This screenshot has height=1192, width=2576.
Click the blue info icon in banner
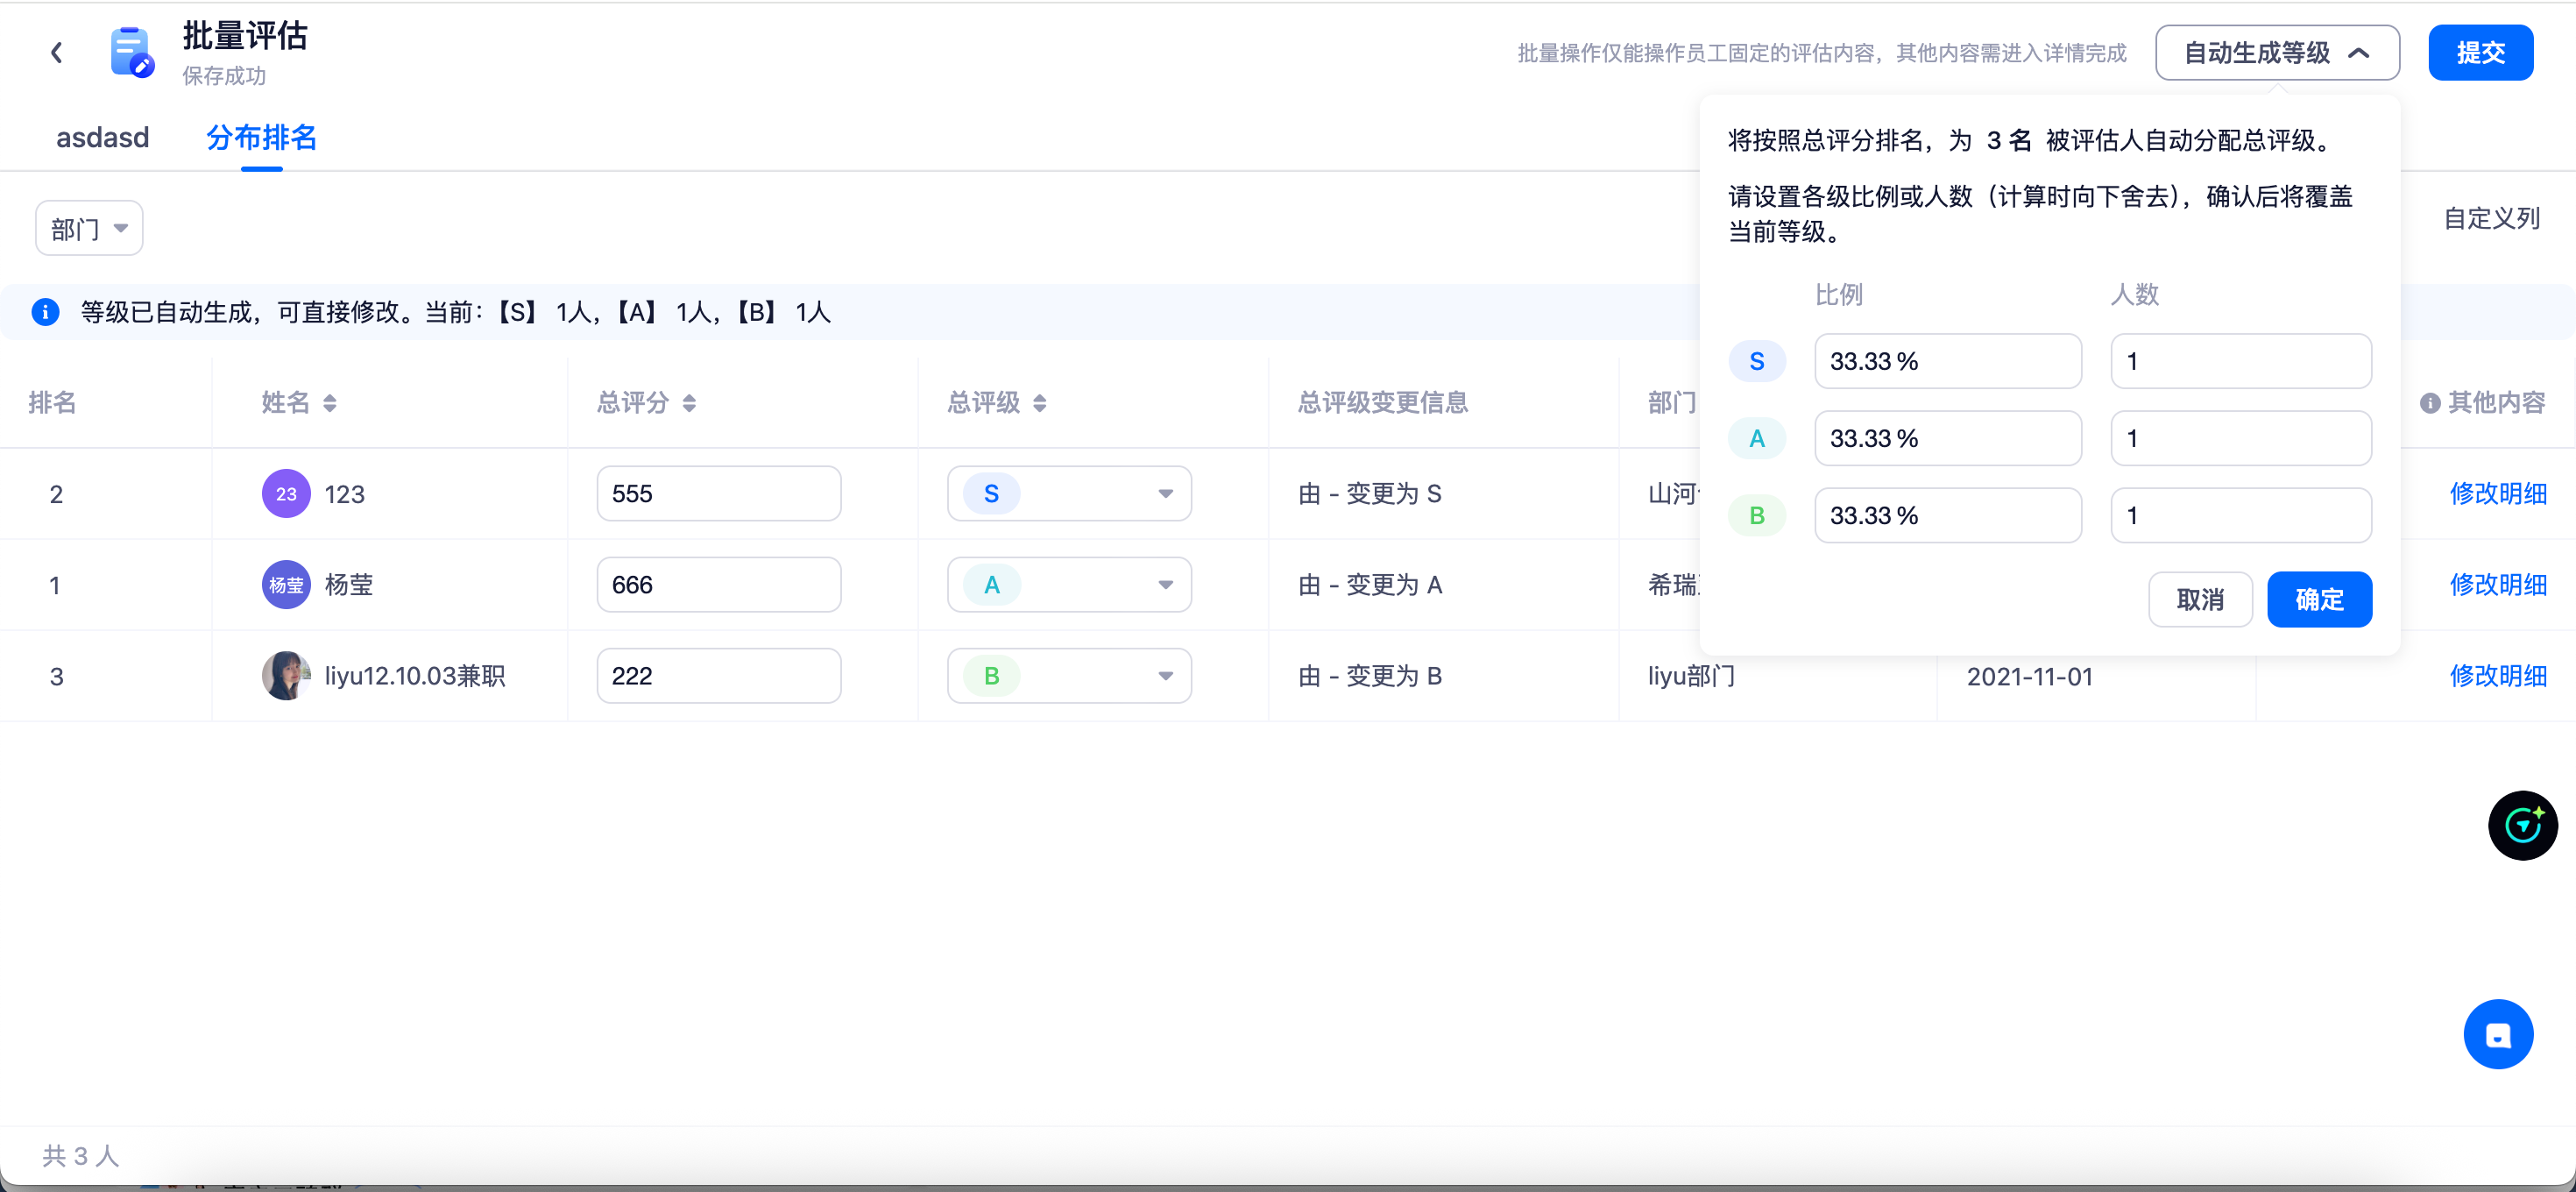(x=45, y=312)
